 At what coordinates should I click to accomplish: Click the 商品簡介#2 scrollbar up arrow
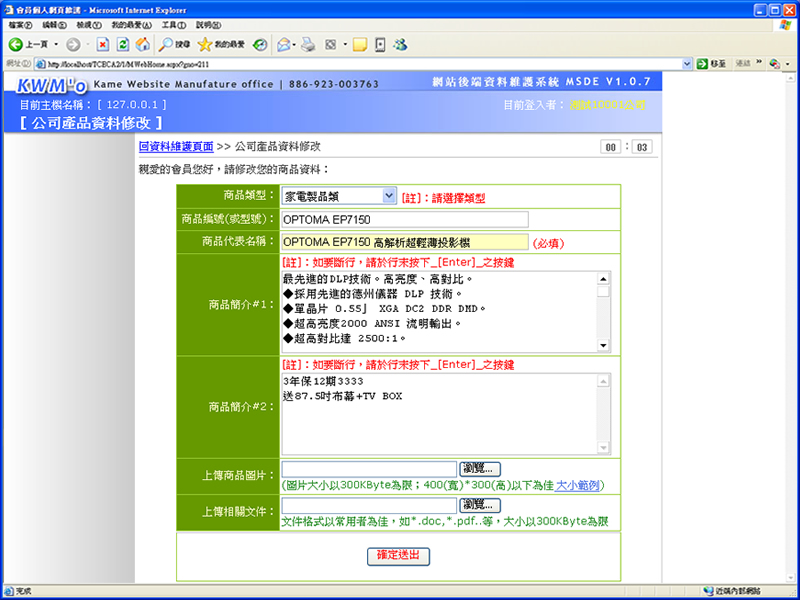(604, 381)
